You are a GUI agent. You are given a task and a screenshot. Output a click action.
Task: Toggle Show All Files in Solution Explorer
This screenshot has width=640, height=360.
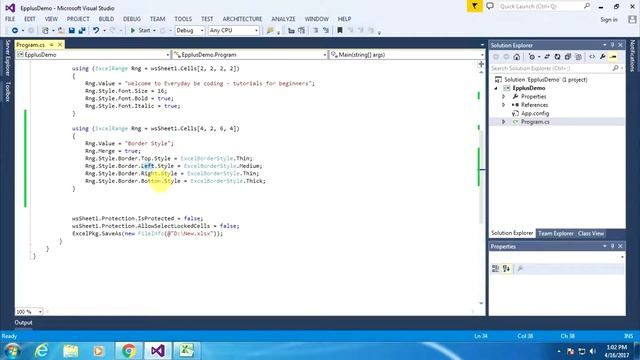[x=578, y=57]
